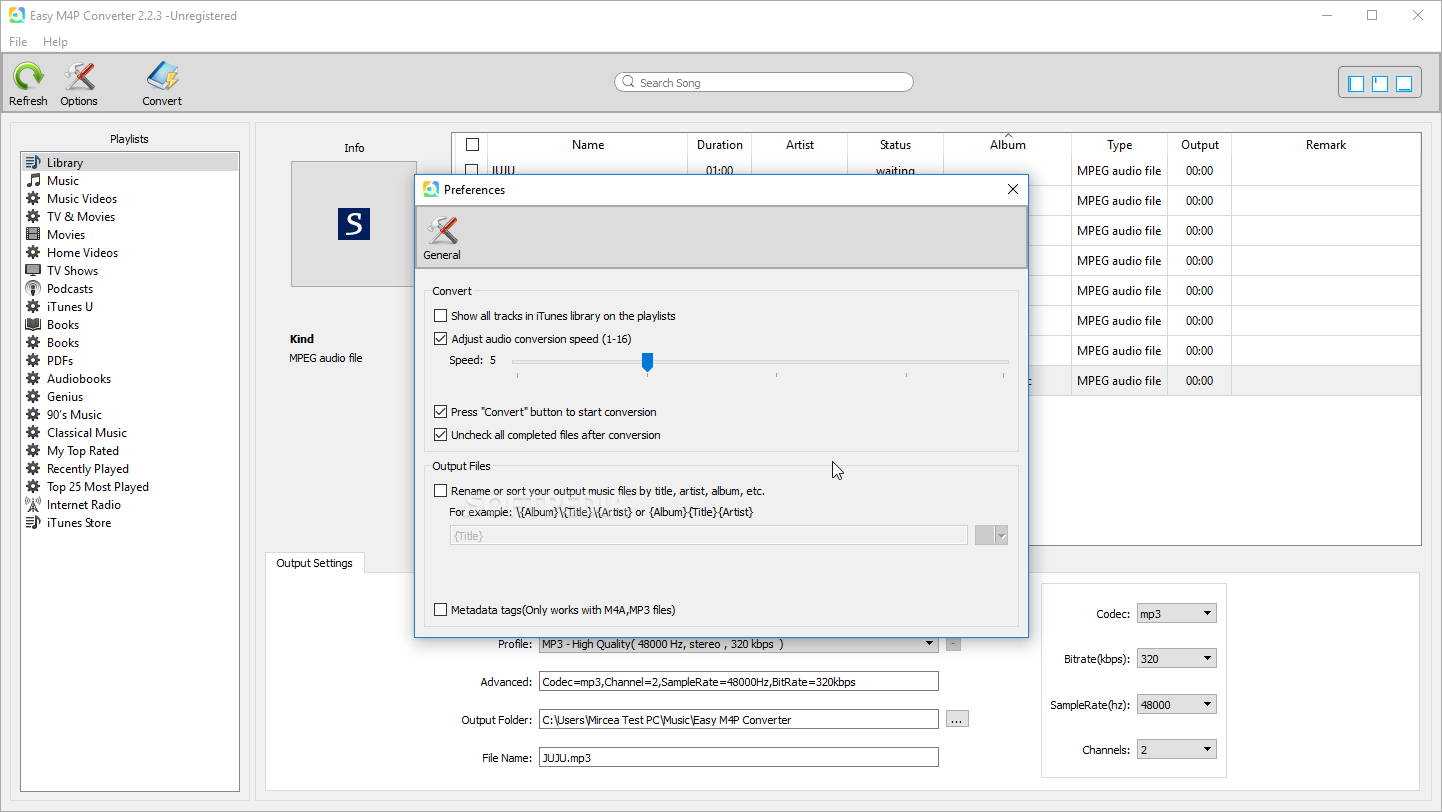Screen dimensions: 1442x812
Task: Open the Options toolbar icon
Action: pyautogui.click(x=79, y=84)
